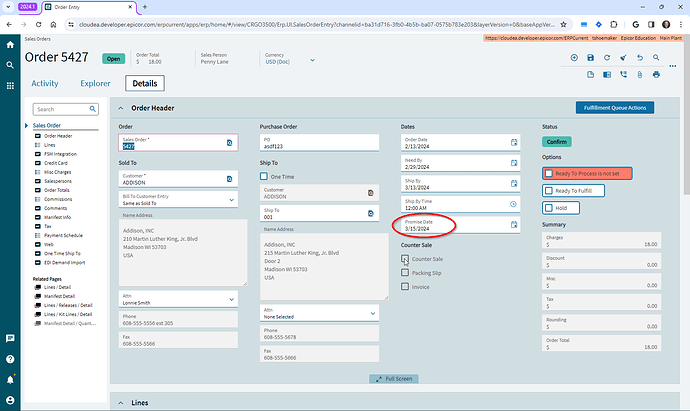Click the magnifier search icon in the order toolbar
690x411 pixels.
click(656, 58)
